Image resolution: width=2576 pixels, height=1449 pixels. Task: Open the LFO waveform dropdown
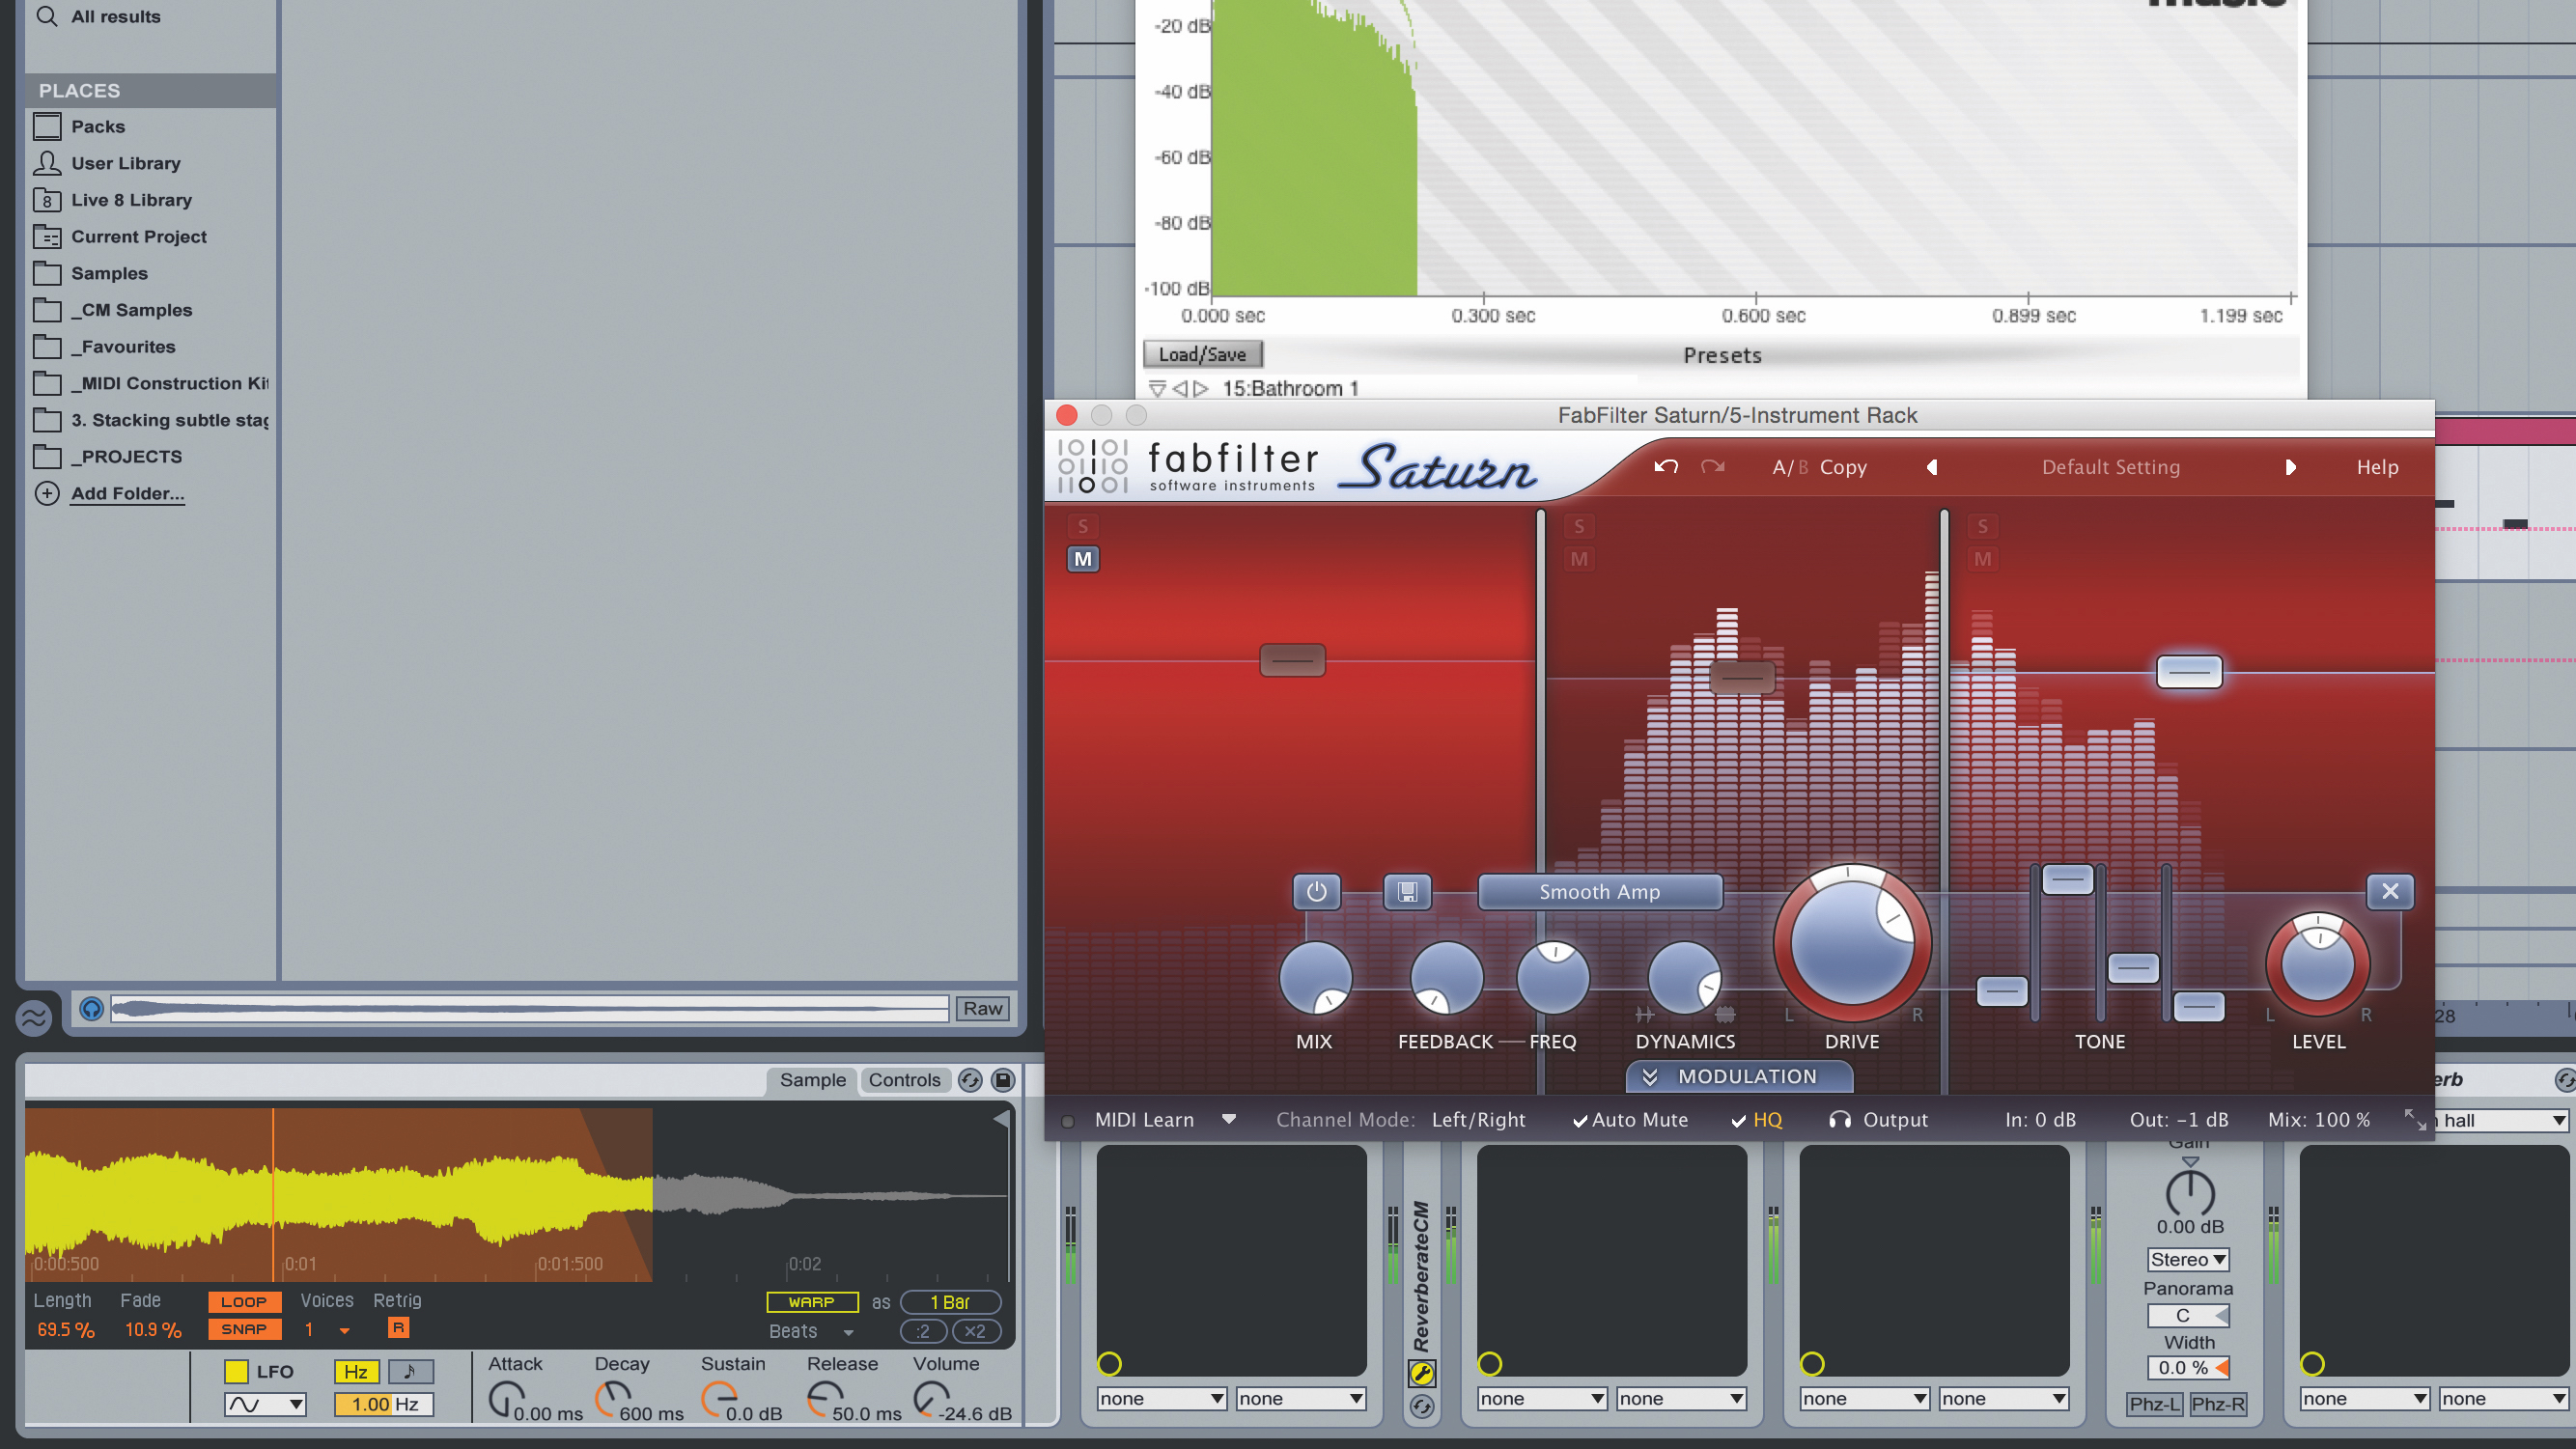click(265, 1404)
